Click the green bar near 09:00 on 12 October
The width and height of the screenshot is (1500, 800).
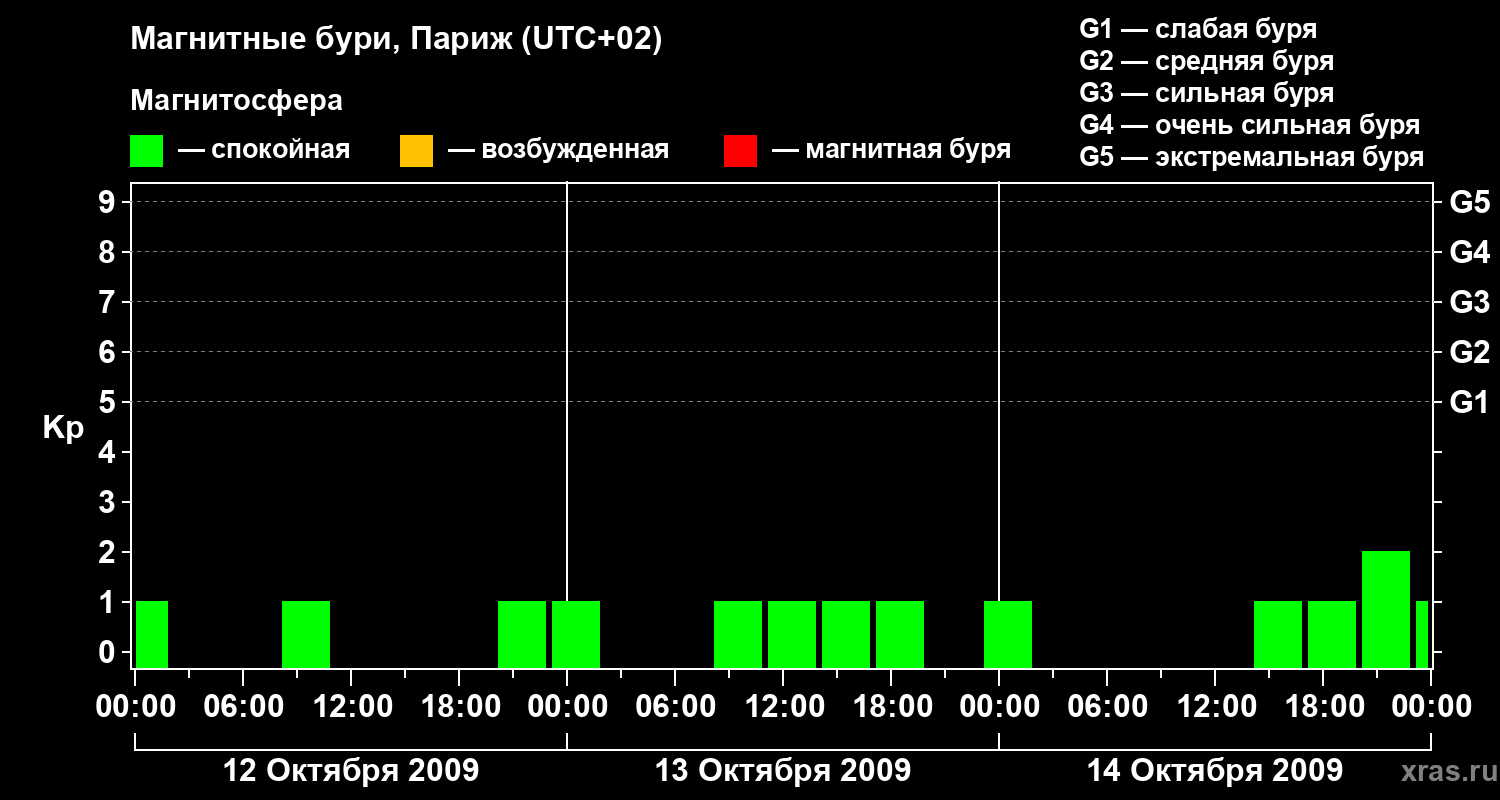[306, 634]
